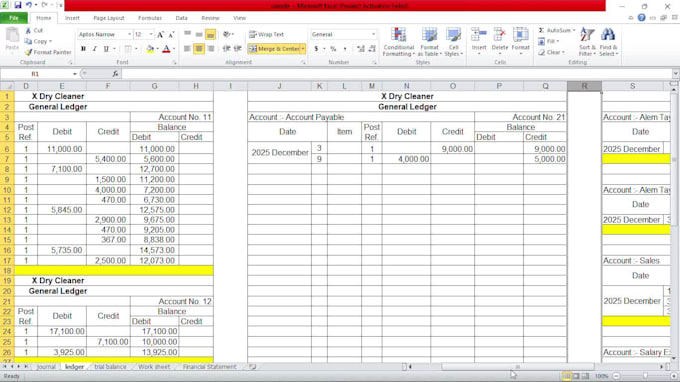680x382 pixels.
Task: Switch to the Data tab
Action: (181, 18)
